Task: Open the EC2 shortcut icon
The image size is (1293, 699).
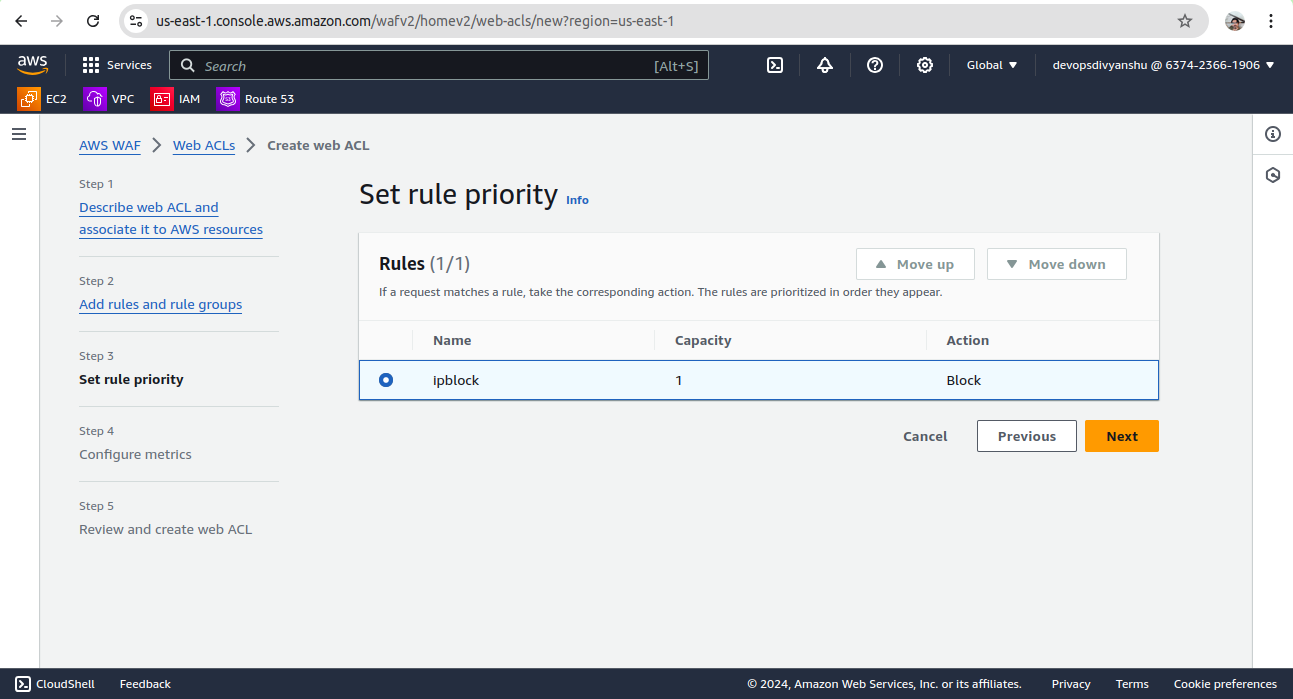Action: 29,99
